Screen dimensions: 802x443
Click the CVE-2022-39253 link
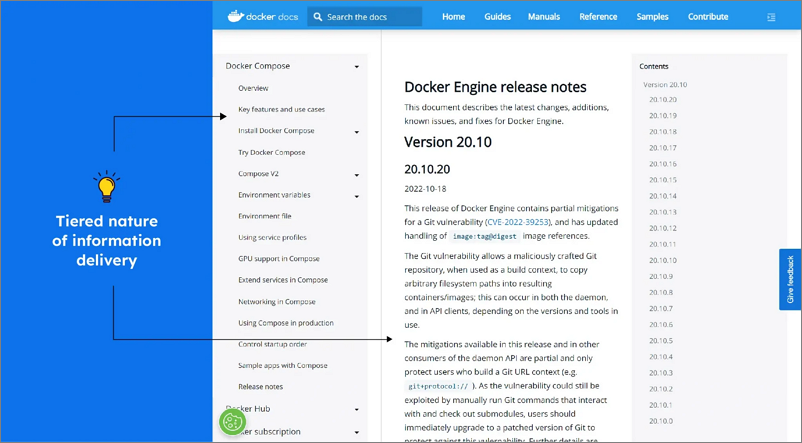tap(518, 222)
